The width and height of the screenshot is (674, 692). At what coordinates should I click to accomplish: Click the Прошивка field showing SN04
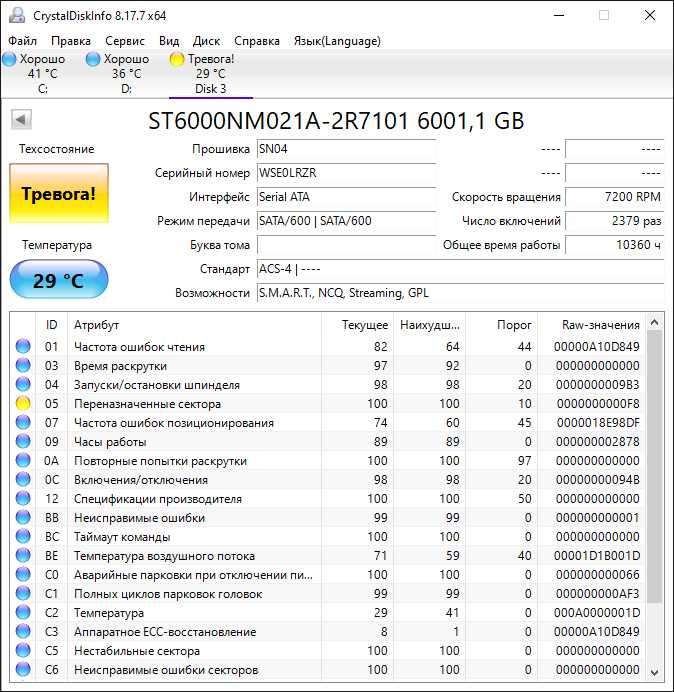346,149
